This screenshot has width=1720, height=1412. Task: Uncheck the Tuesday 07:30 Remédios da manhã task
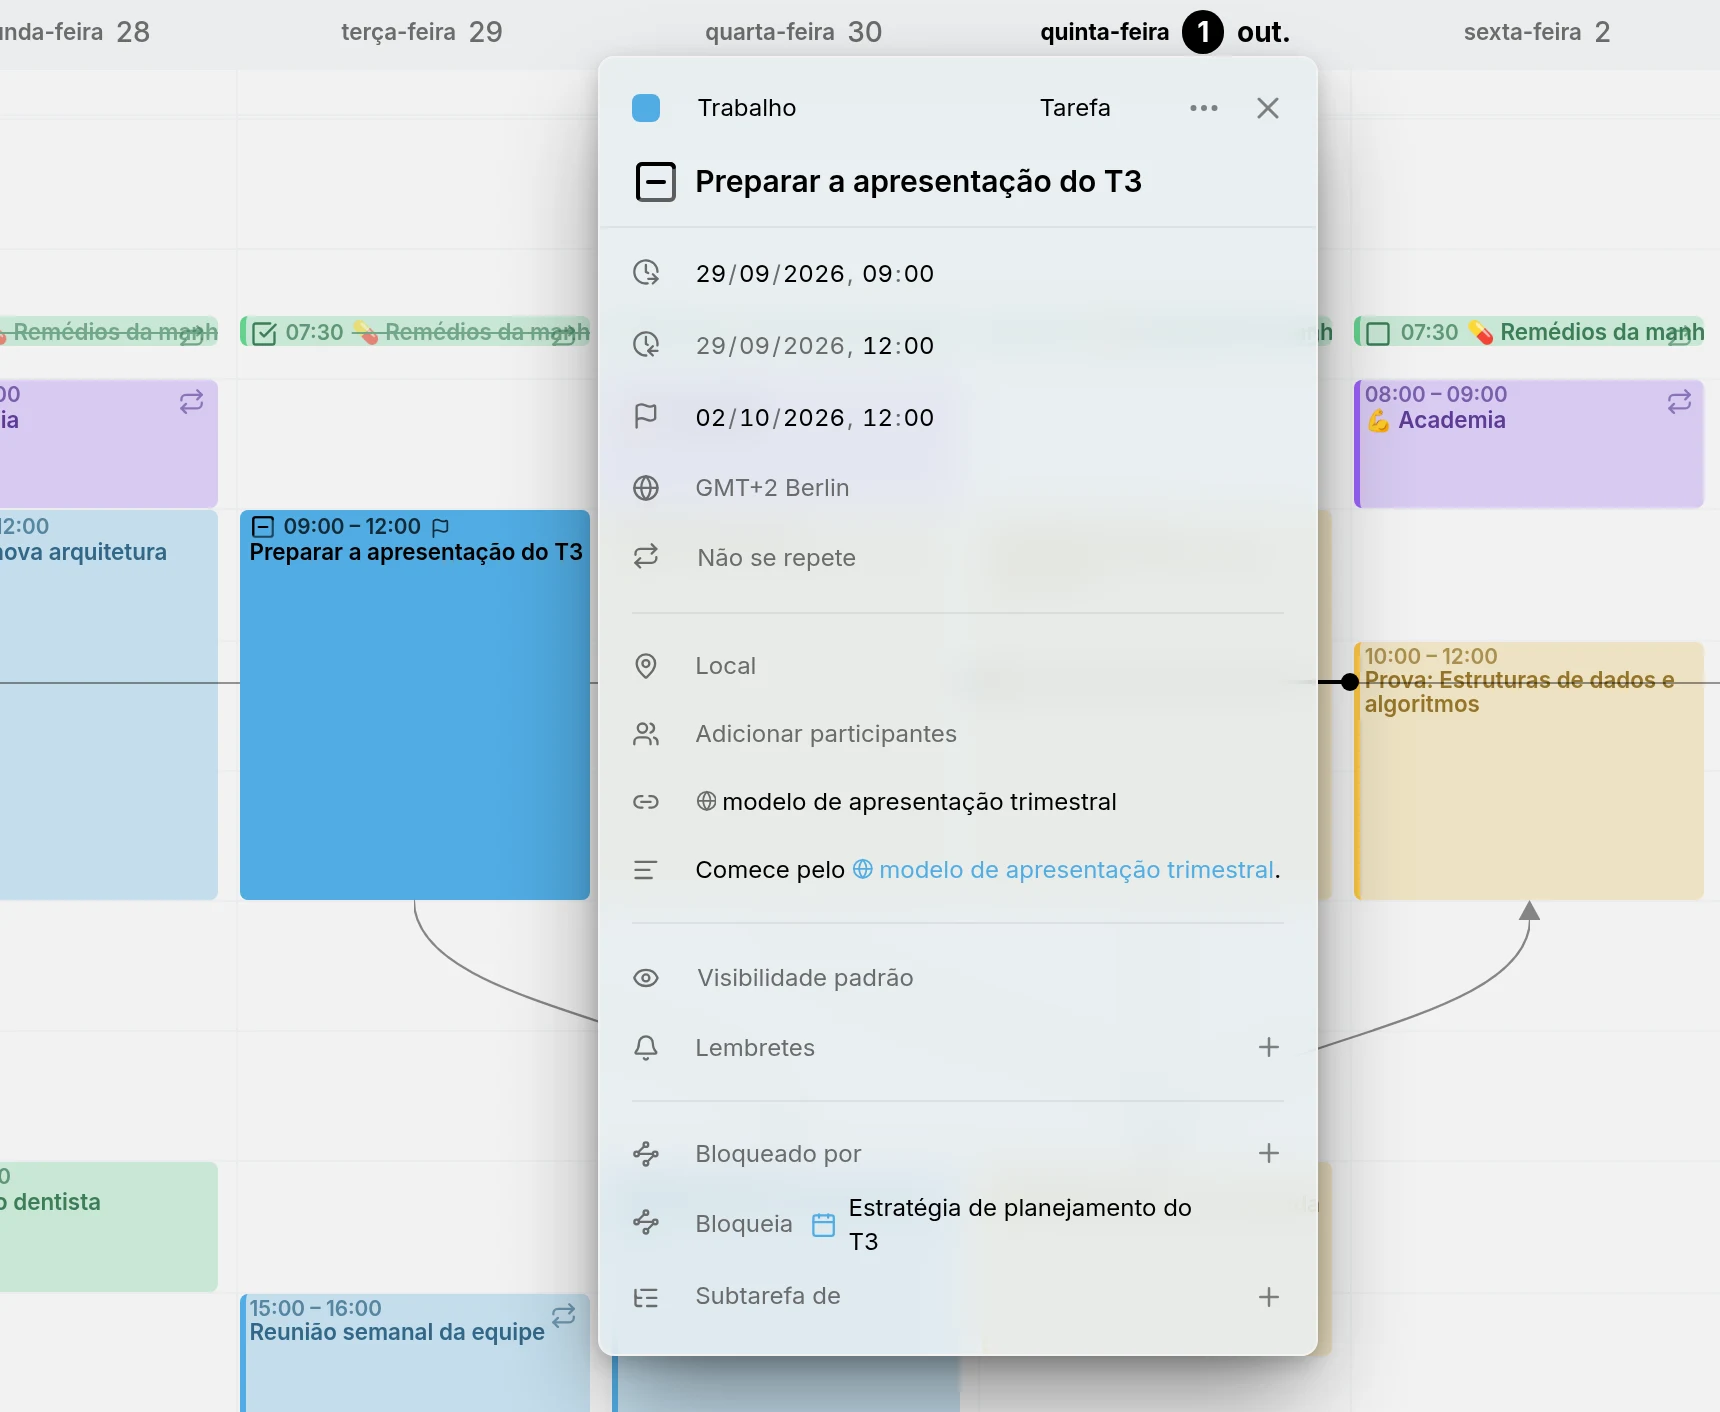[x=265, y=333]
